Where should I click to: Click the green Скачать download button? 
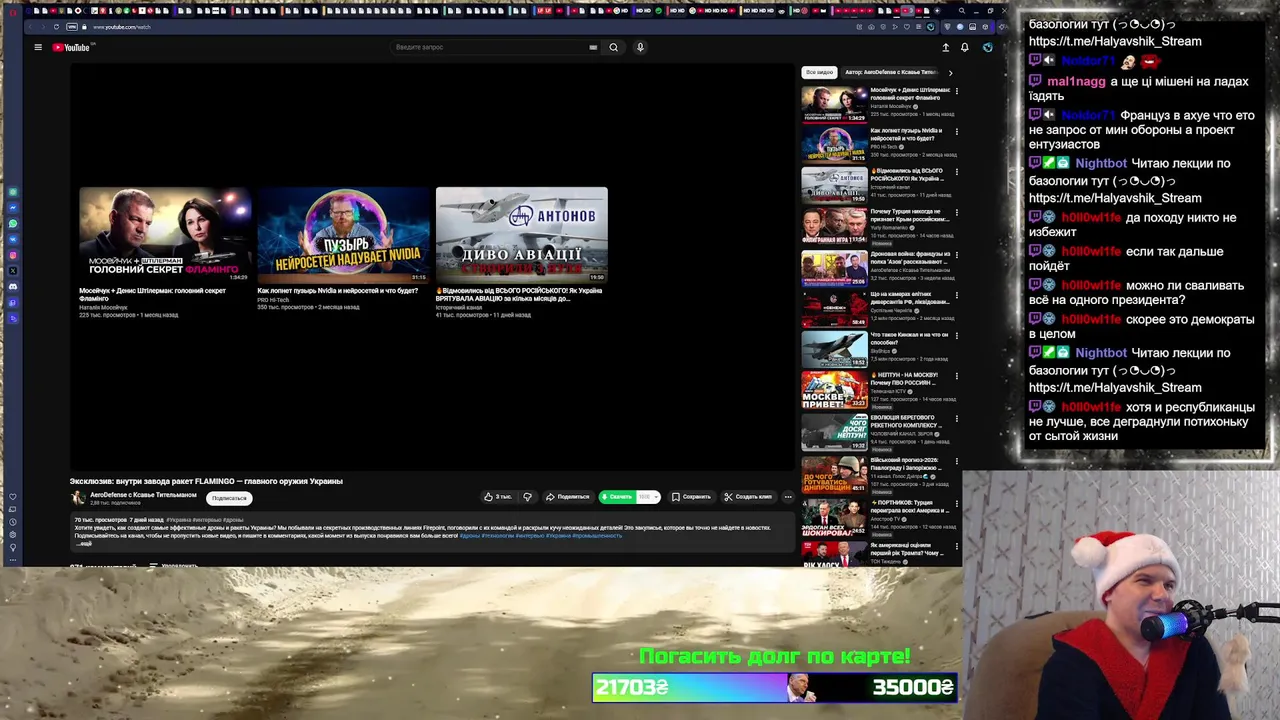click(x=617, y=497)
